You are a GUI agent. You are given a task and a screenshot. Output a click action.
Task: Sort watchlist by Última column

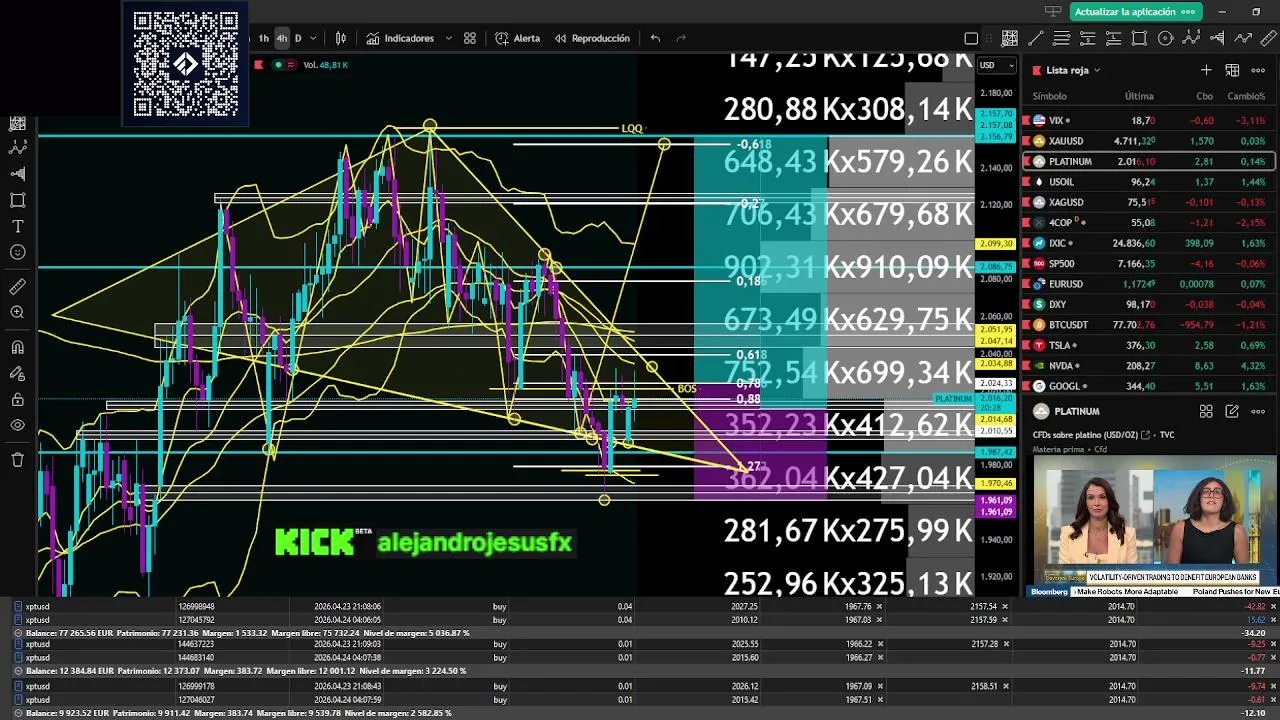[x=1139, y=96]
